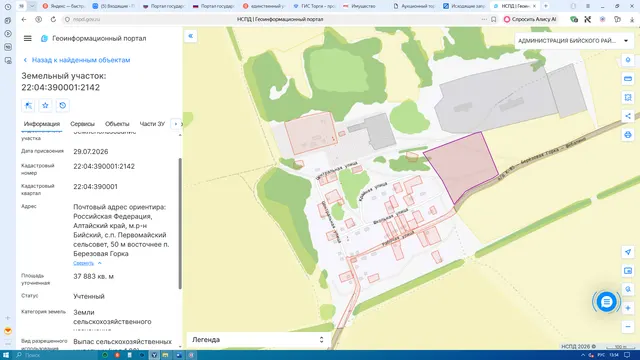Switch to the (5) Входящие browser tab
This screenshot has width=640, height=360.
tap(114, 6)
